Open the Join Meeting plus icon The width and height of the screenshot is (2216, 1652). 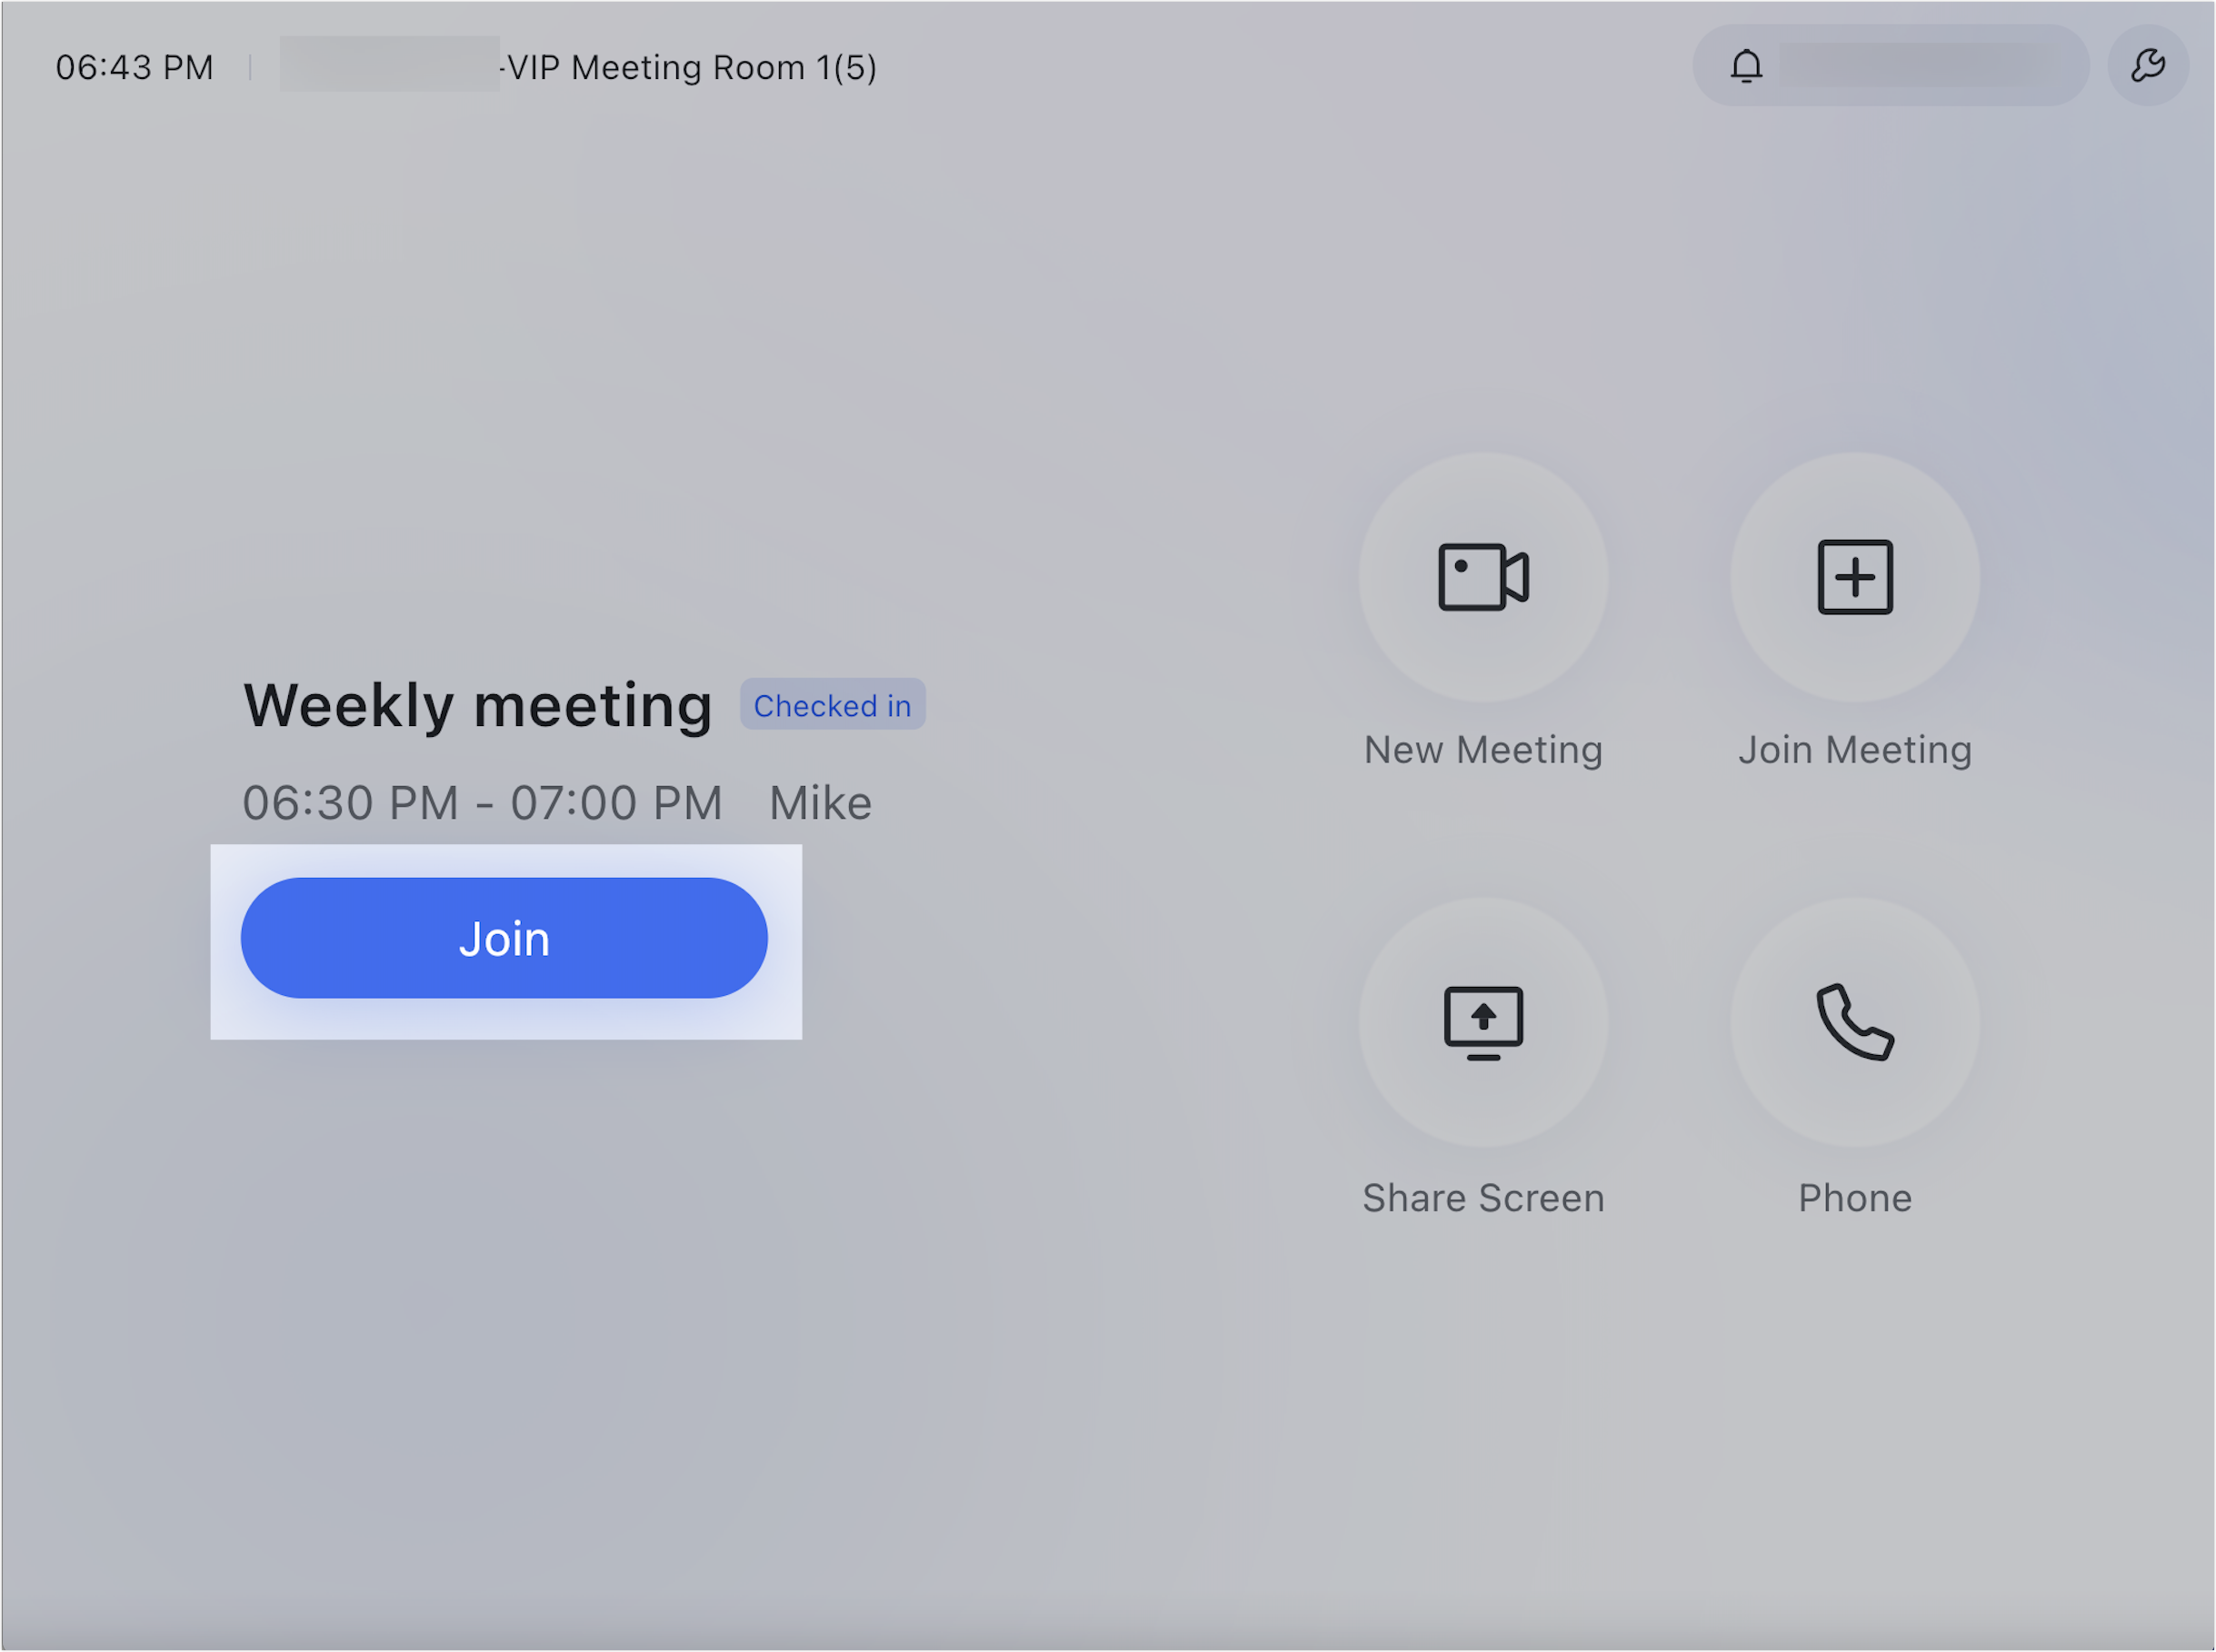tap(1855, 577)
